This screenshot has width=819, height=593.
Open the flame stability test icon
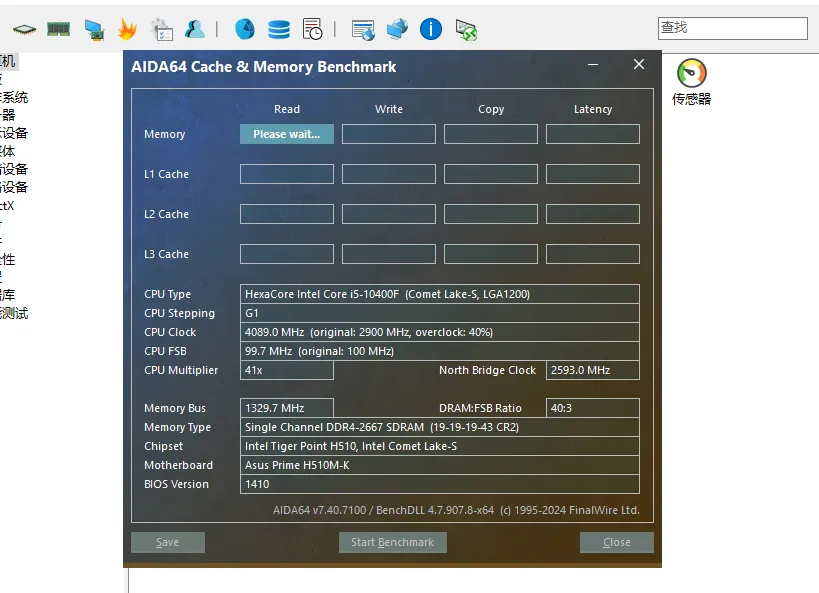[x=127, y=29]
